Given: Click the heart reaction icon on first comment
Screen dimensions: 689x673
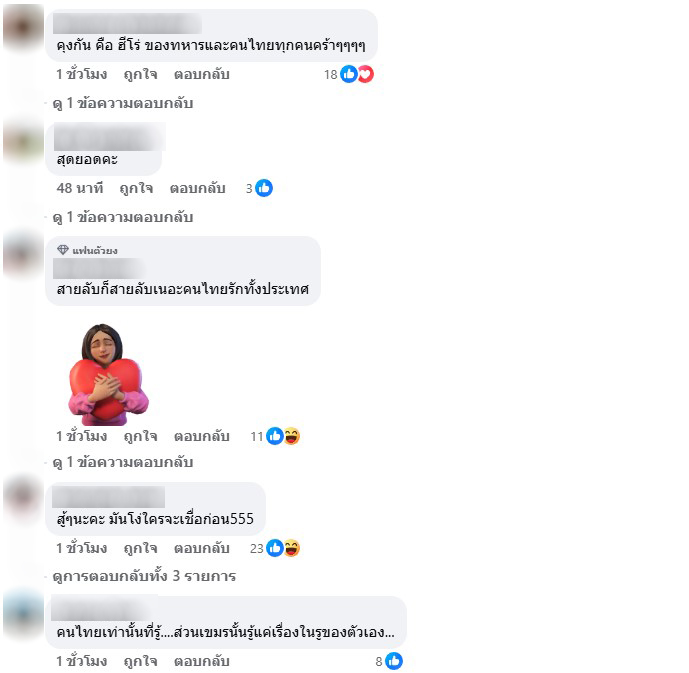Looking at the screenshot, I should point(366,74).
